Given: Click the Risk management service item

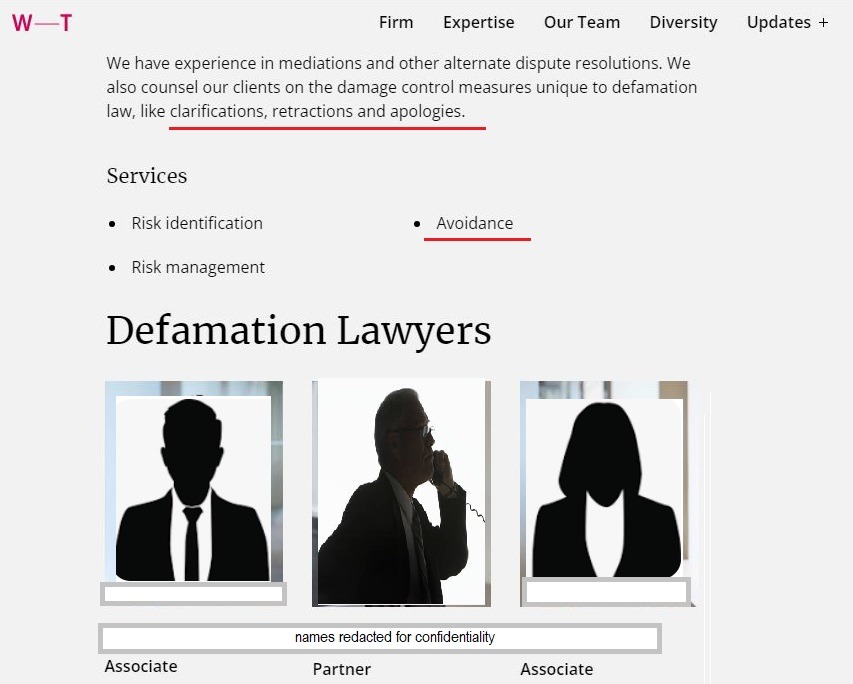Looking at the screenshot, I should pos(198,267).
